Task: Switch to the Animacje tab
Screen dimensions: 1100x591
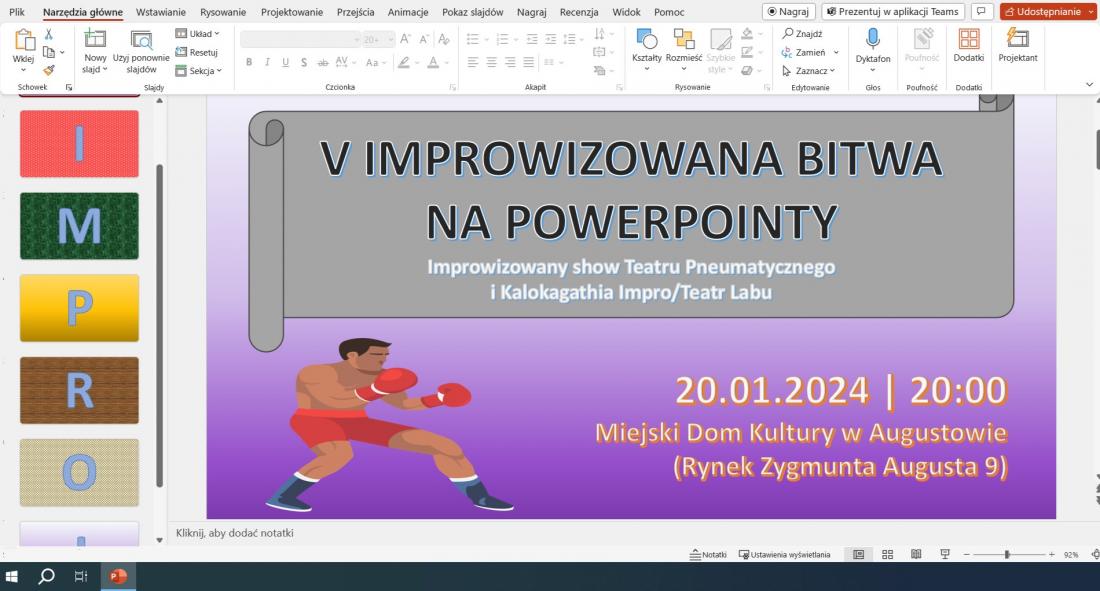Action: coord(408,12)
